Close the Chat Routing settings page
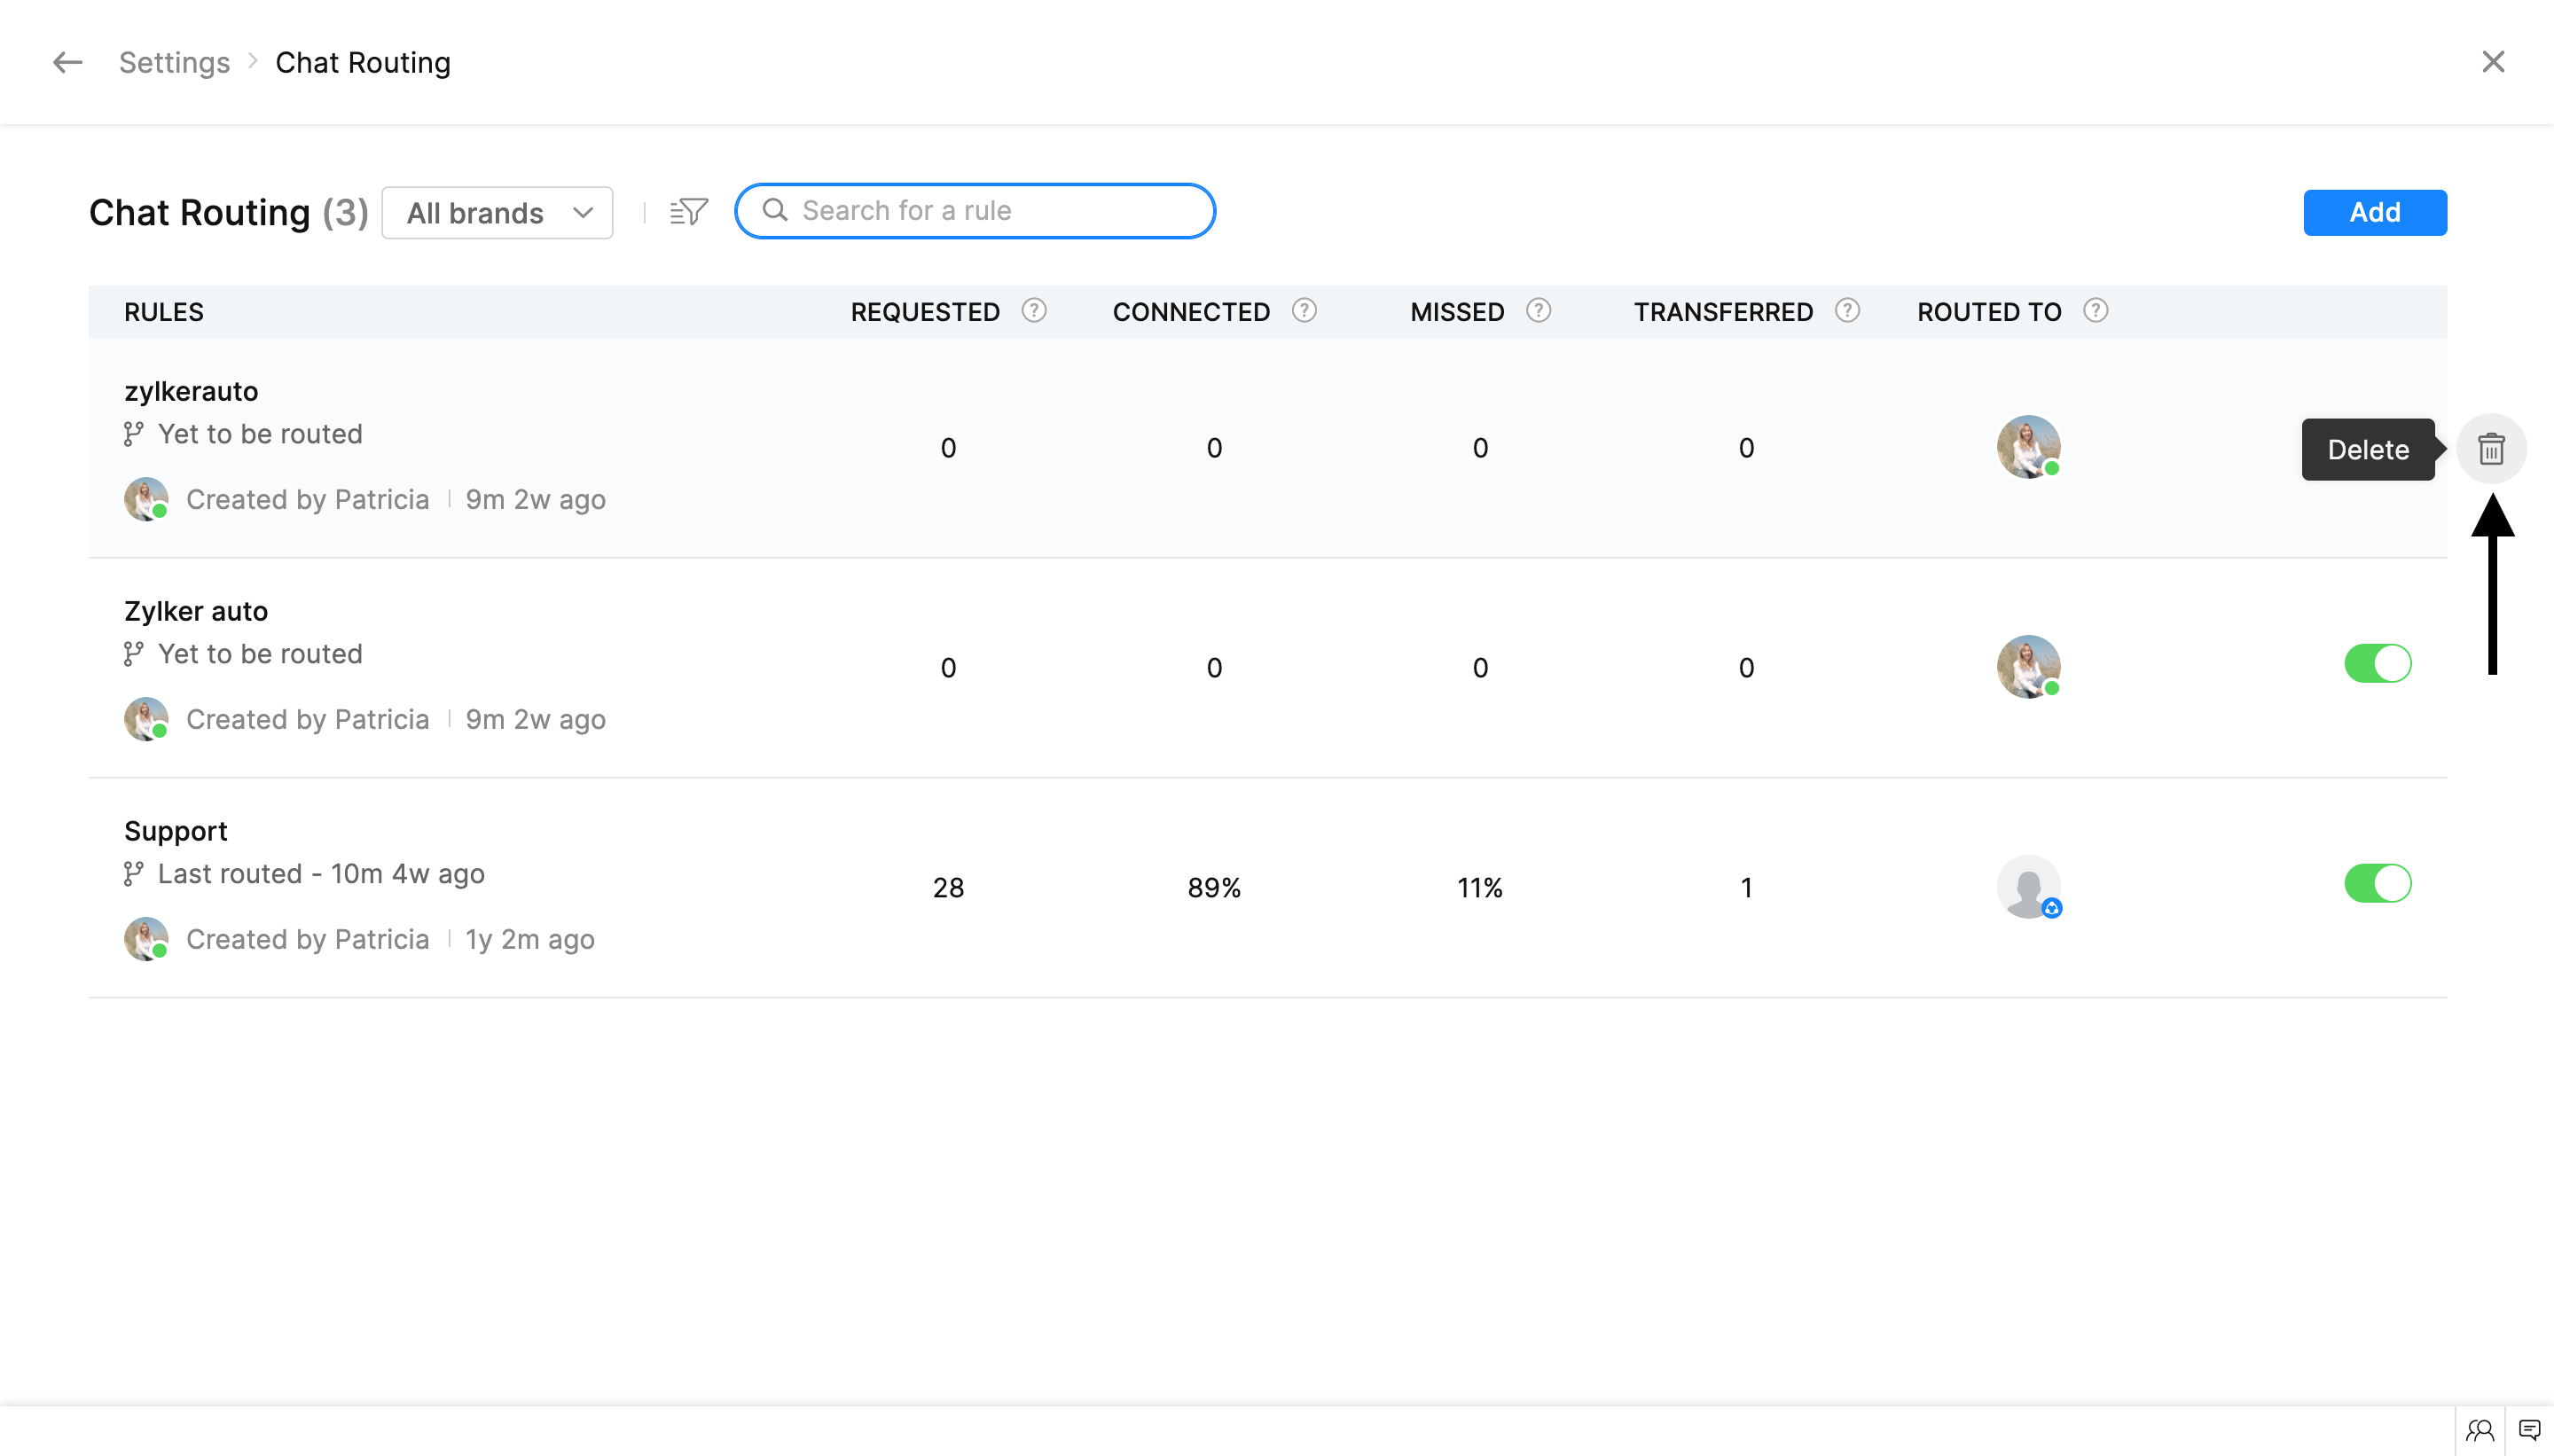The image size is (2554, 1456). (x=2493, y=62)
